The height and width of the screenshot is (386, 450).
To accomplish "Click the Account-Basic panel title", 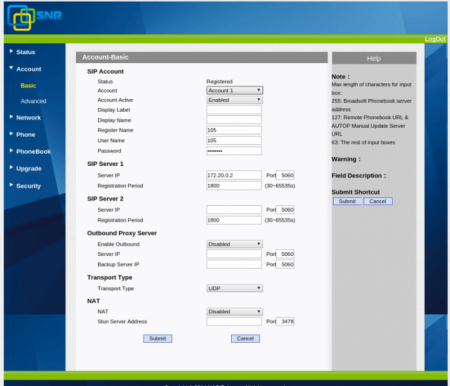I will pyautogui.click(x=105, y=57).
